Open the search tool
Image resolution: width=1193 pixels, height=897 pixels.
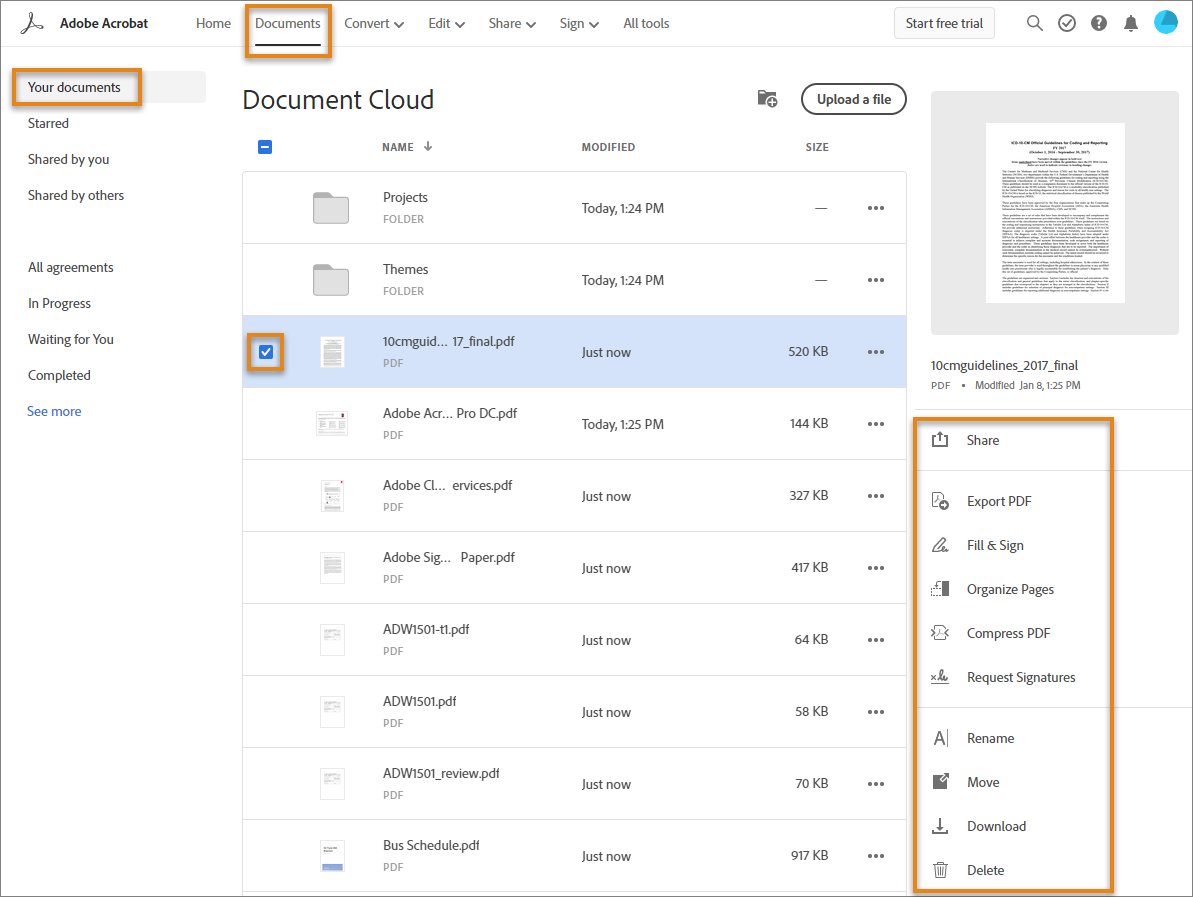tap(1035, 21)
